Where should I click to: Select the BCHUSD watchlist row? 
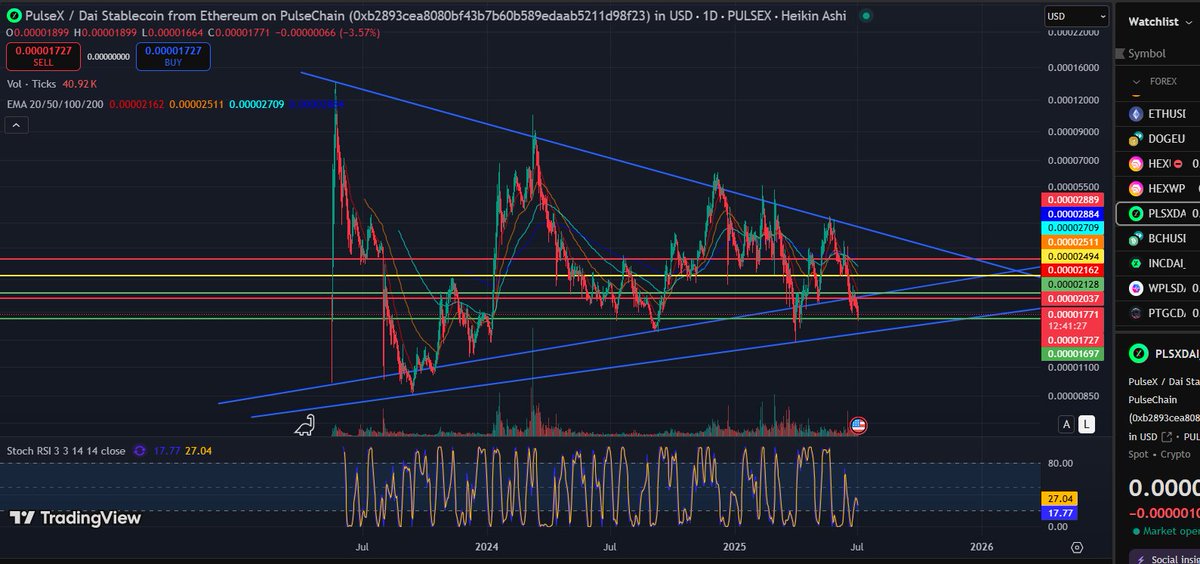tap(1157, 238)
